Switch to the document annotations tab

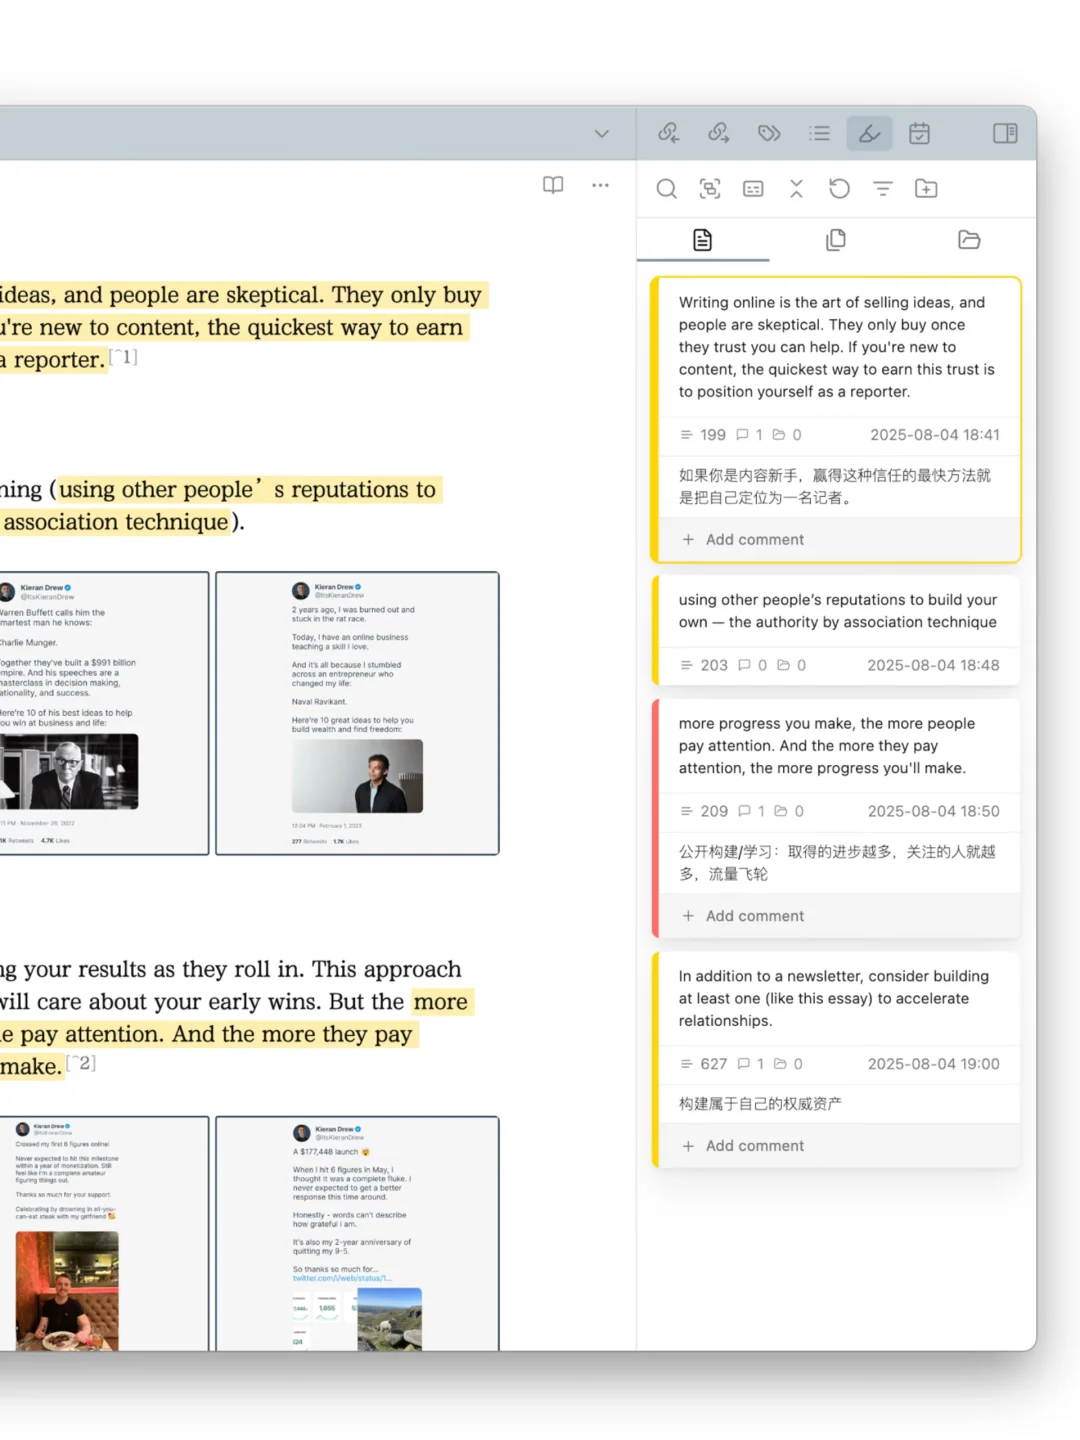[702, 240]
